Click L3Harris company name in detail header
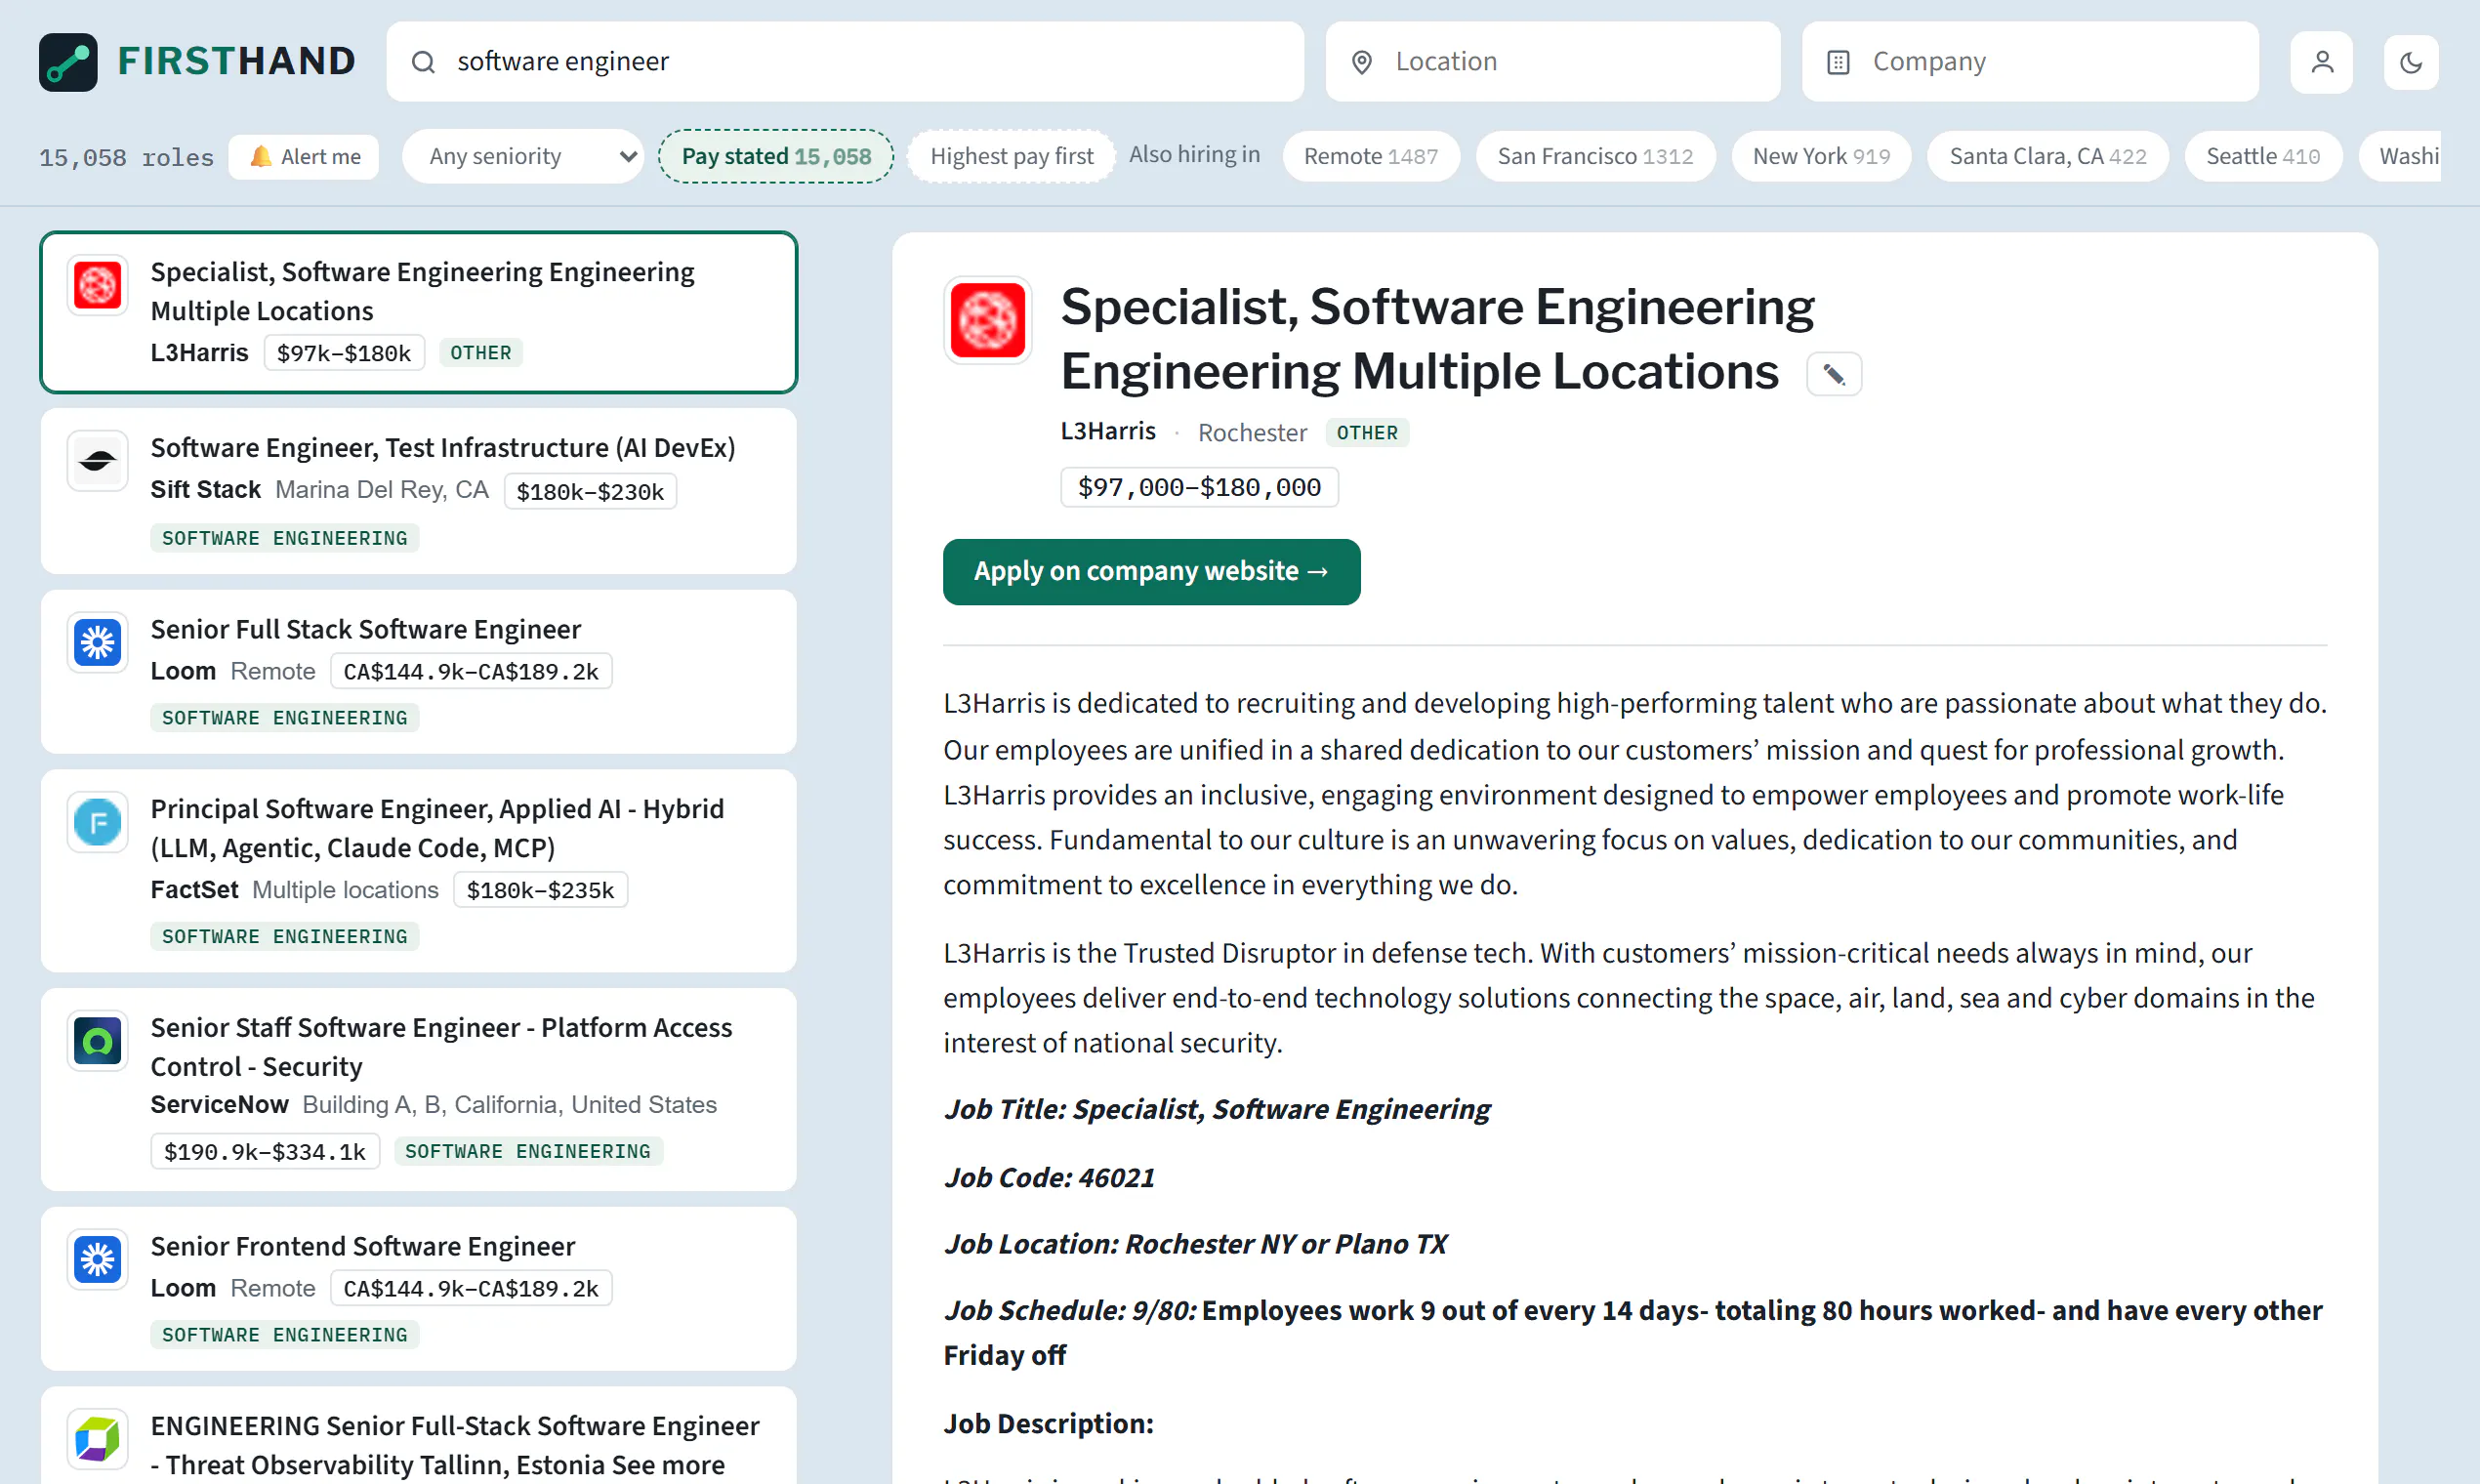The height and width of the screenshot is (1484, 2480). [1107, 431]
